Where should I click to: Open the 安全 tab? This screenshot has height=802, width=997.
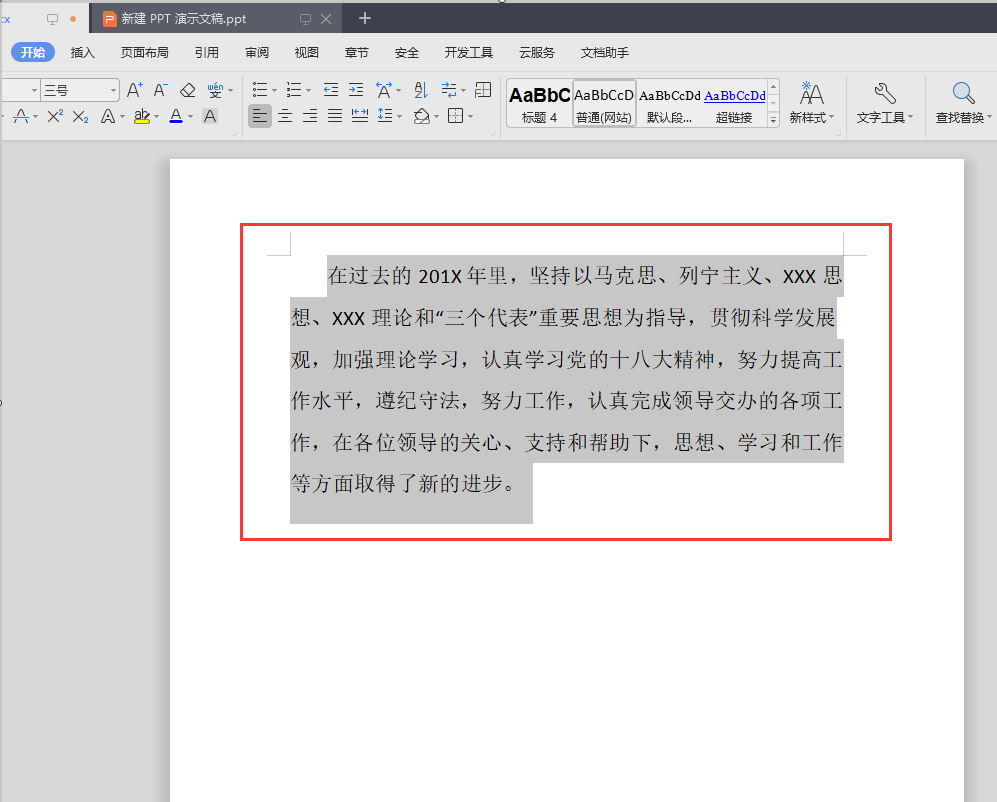coord(406,53)
